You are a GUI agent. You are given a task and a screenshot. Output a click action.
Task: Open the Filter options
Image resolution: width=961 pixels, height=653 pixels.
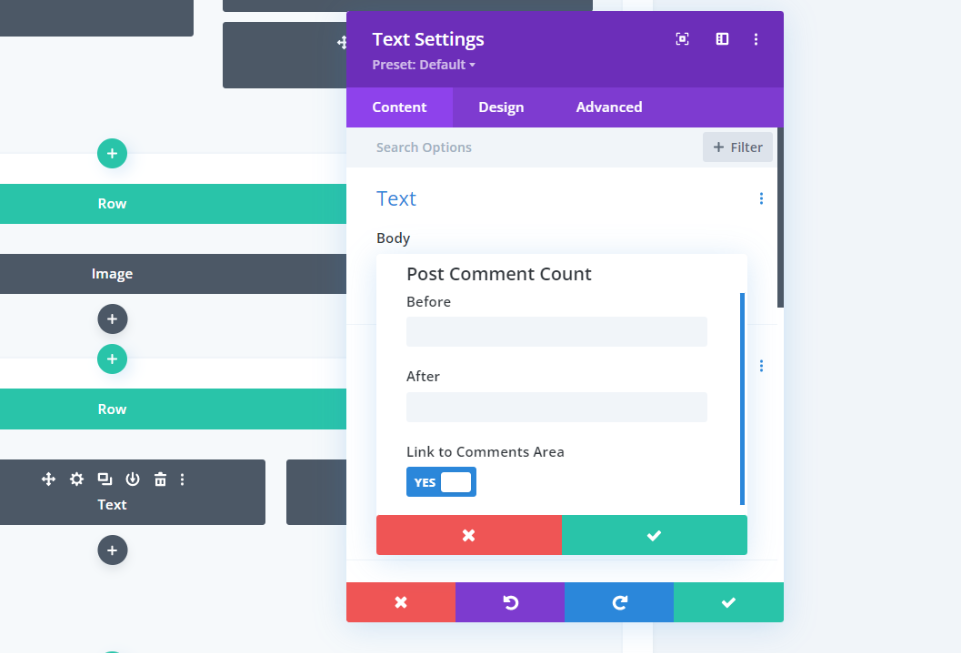pos(737,147)
